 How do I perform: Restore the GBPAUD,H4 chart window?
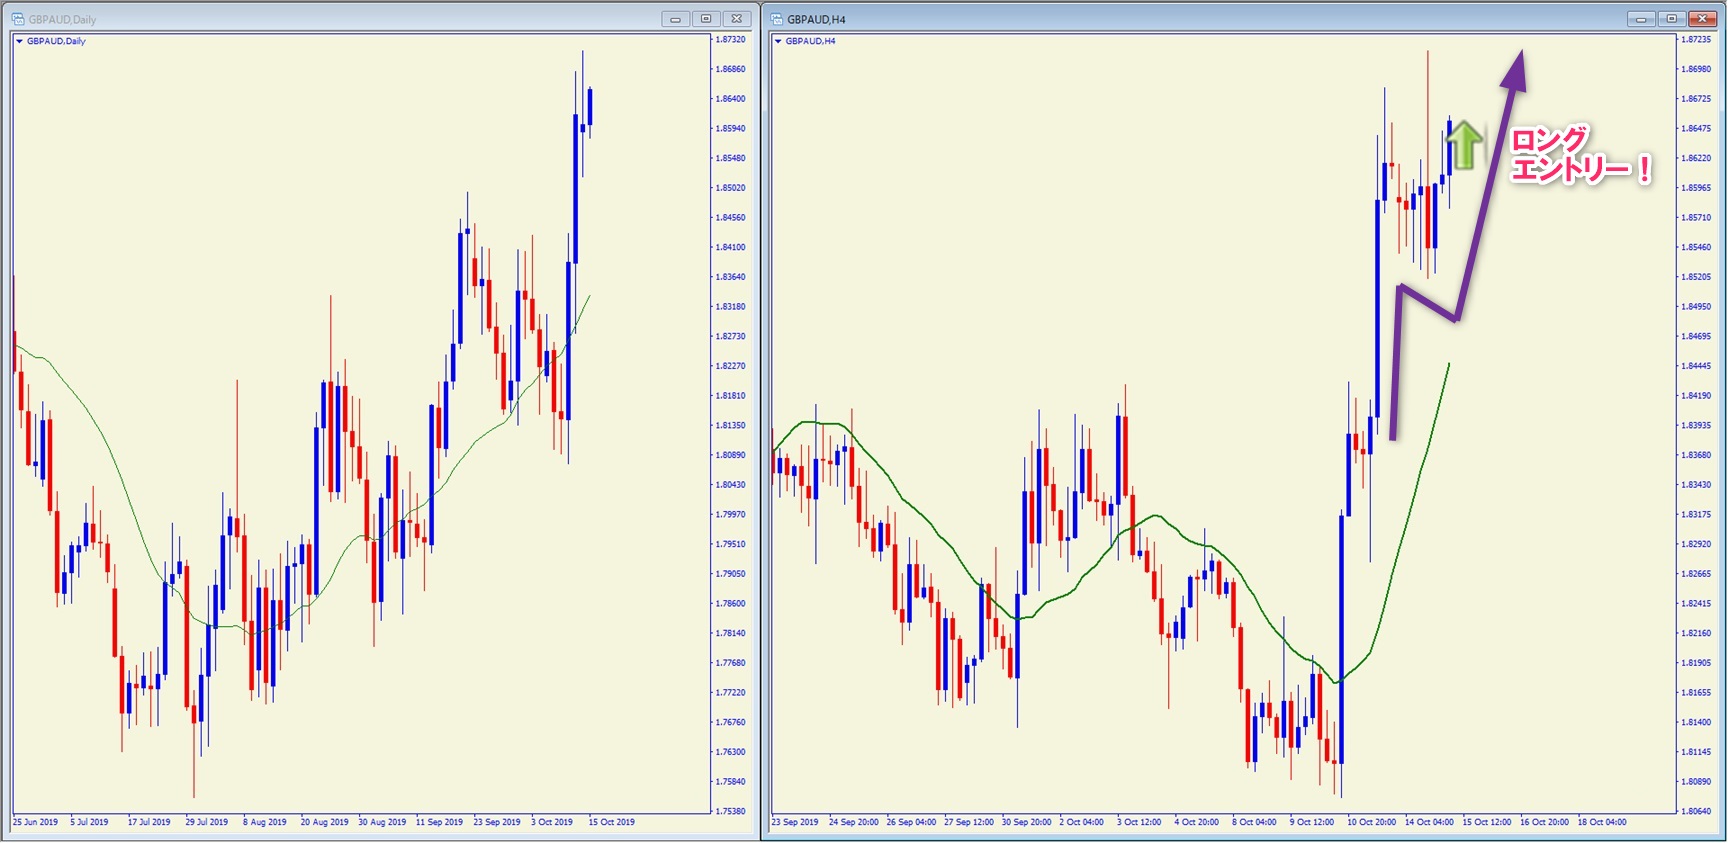pos(1671,19)
